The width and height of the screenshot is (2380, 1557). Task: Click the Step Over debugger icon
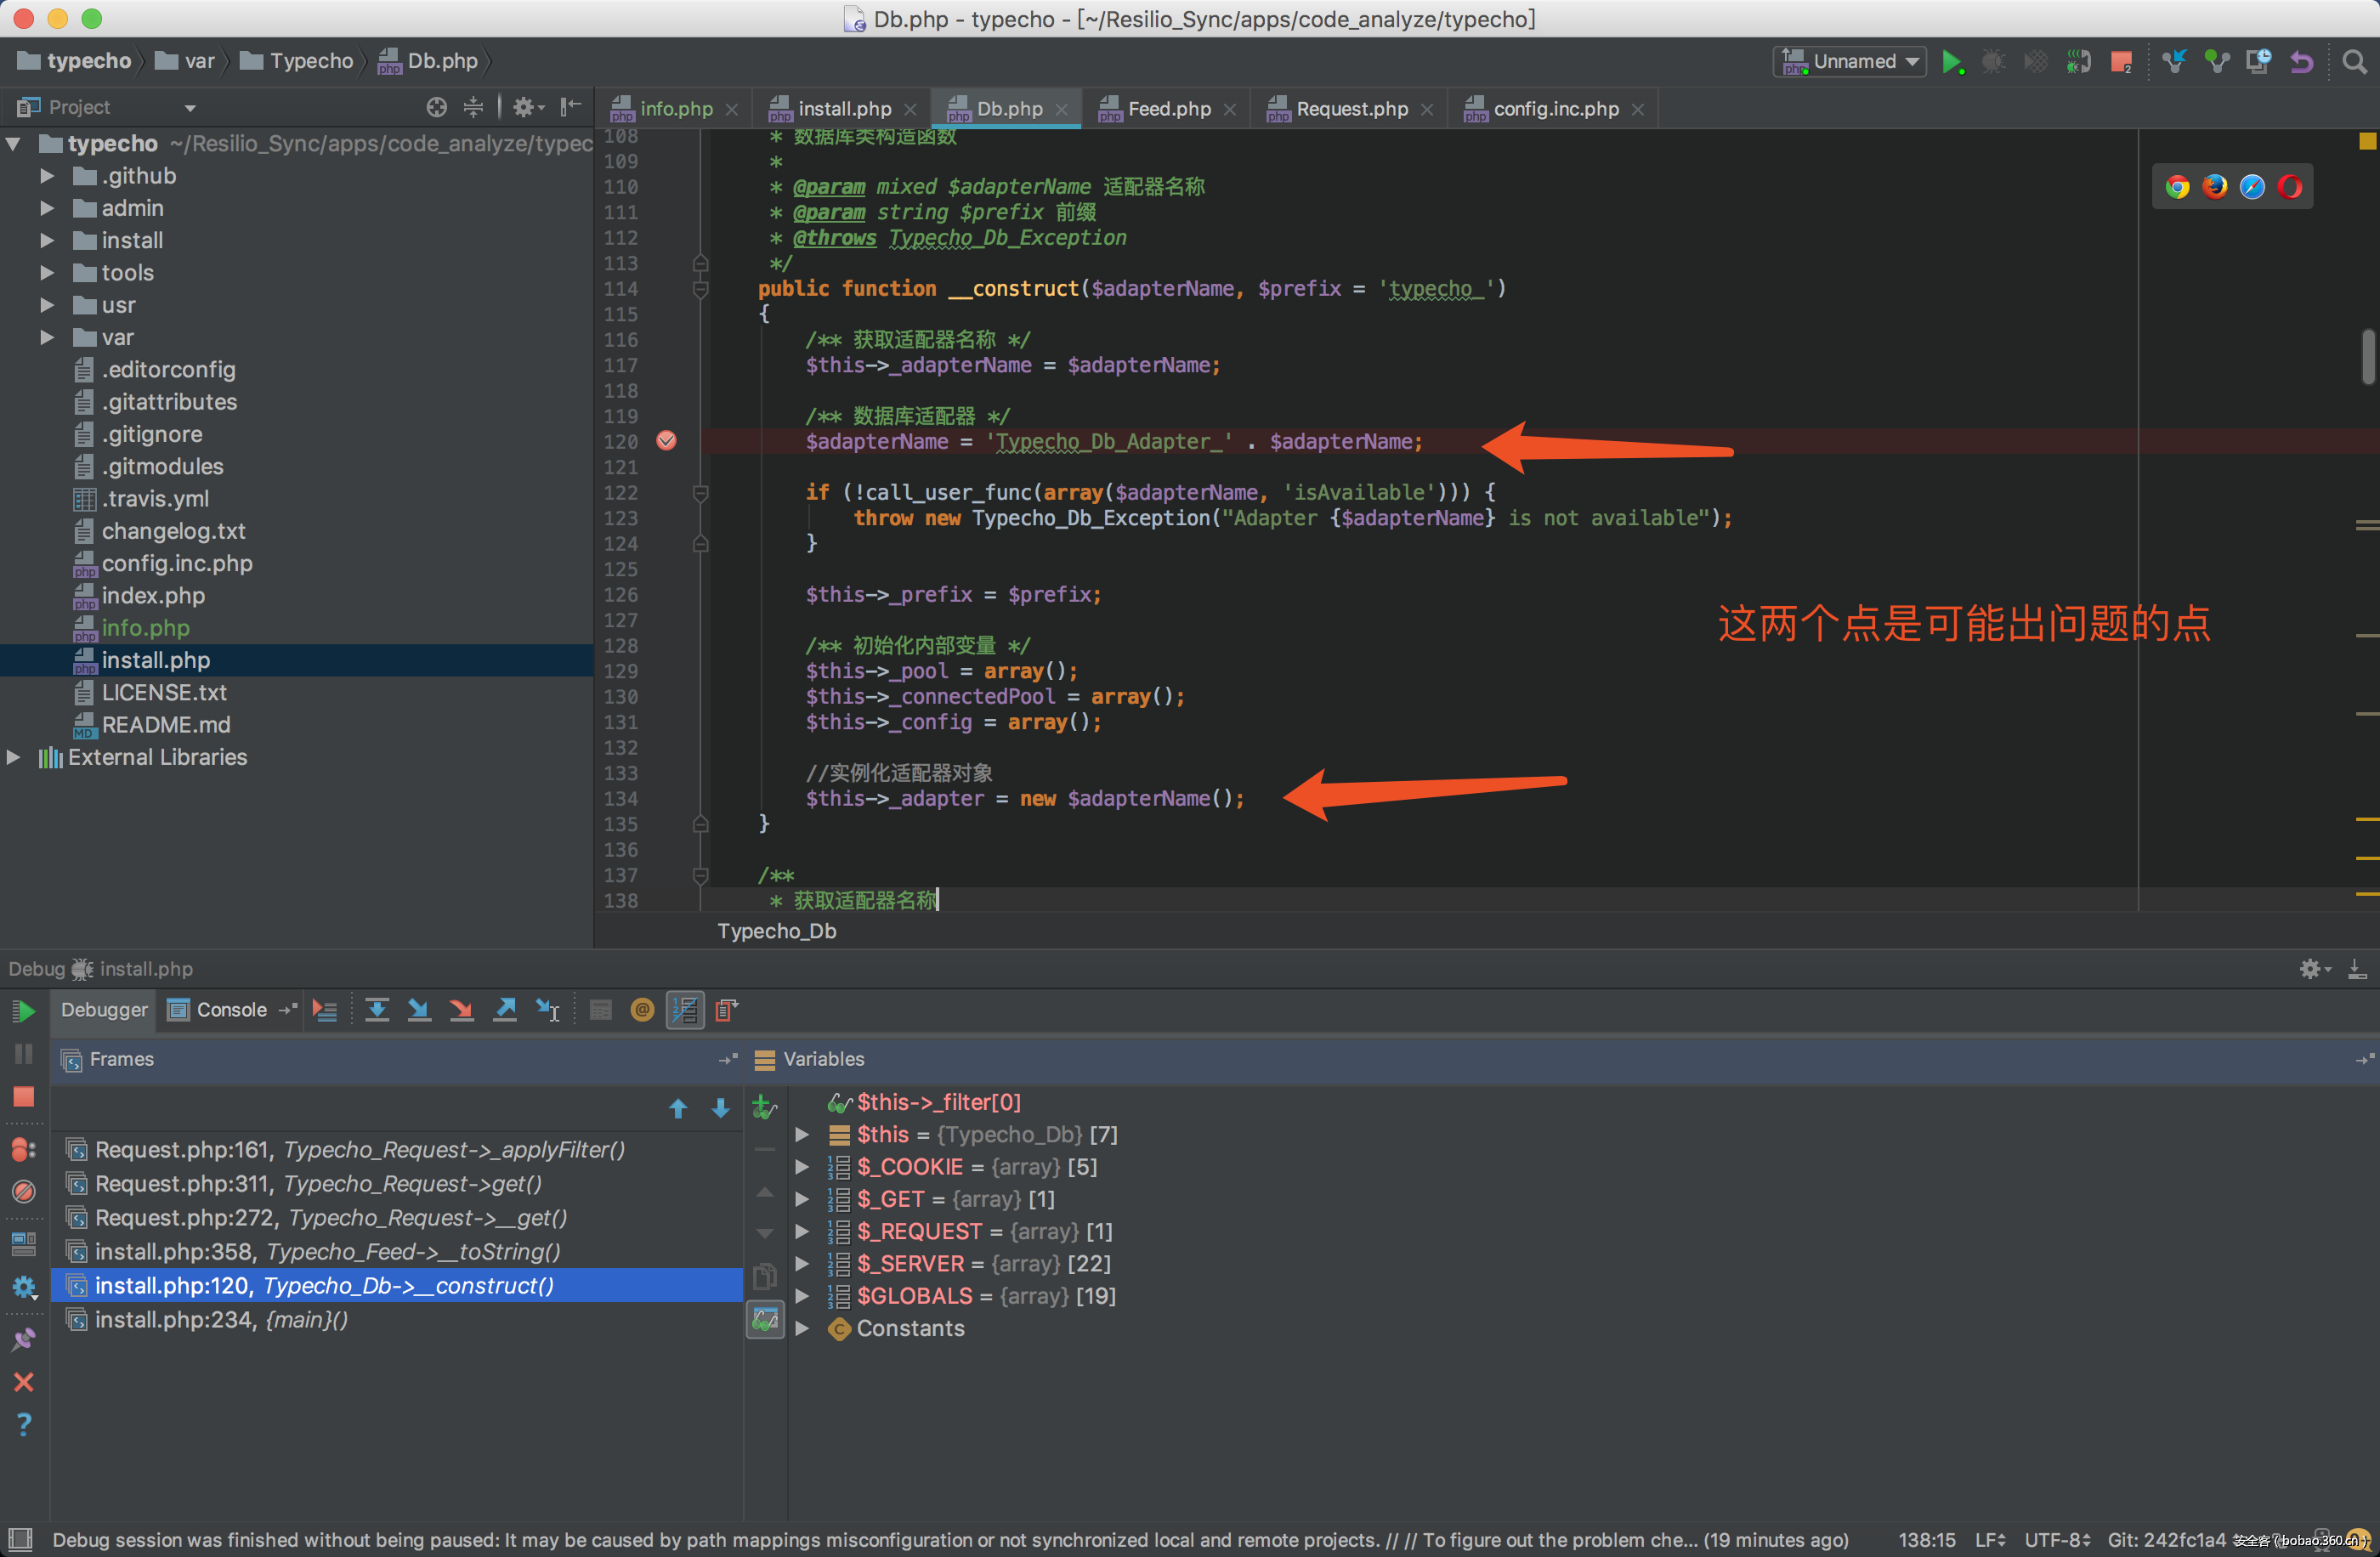coord(377,1010)
